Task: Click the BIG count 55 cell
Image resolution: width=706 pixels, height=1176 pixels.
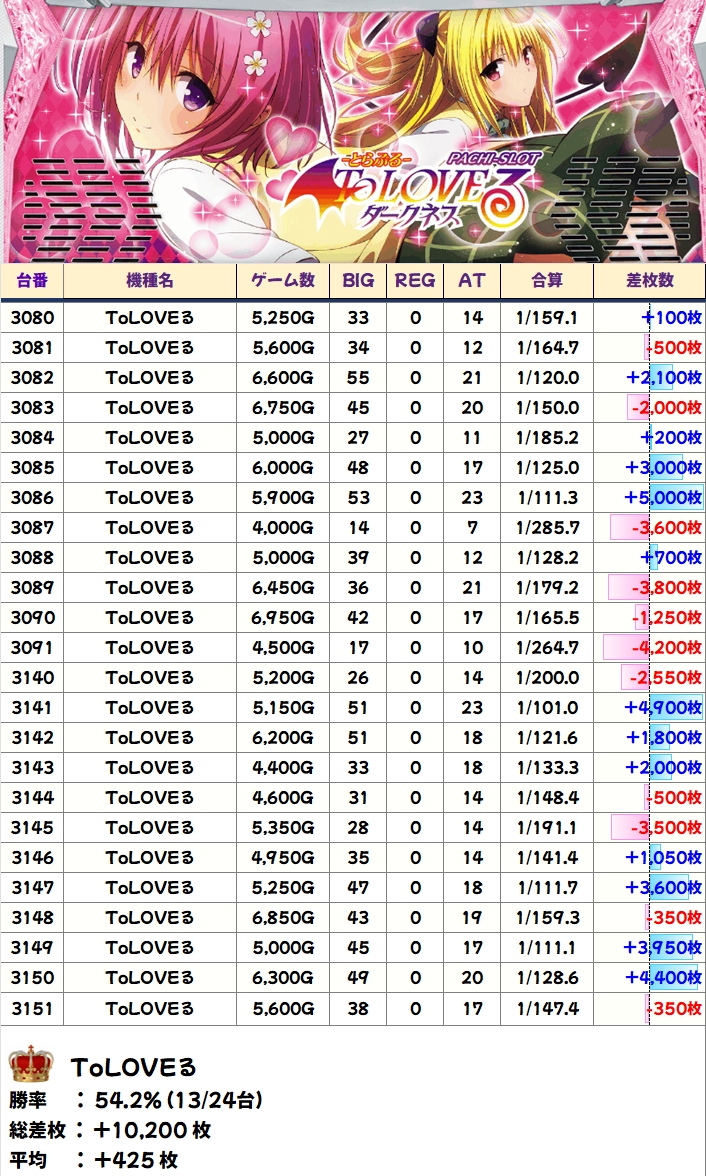Action: (359, 378)
